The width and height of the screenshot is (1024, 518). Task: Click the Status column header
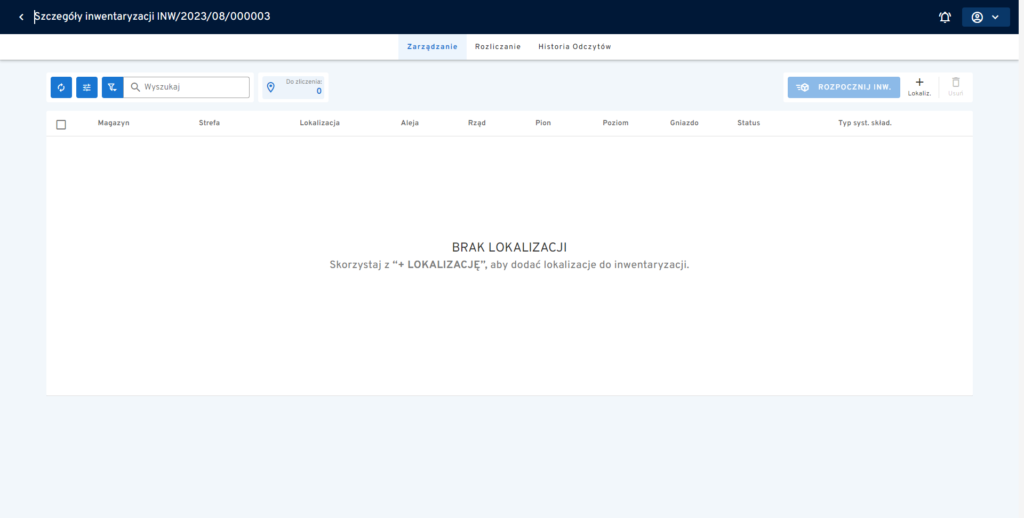click(748, 123)
